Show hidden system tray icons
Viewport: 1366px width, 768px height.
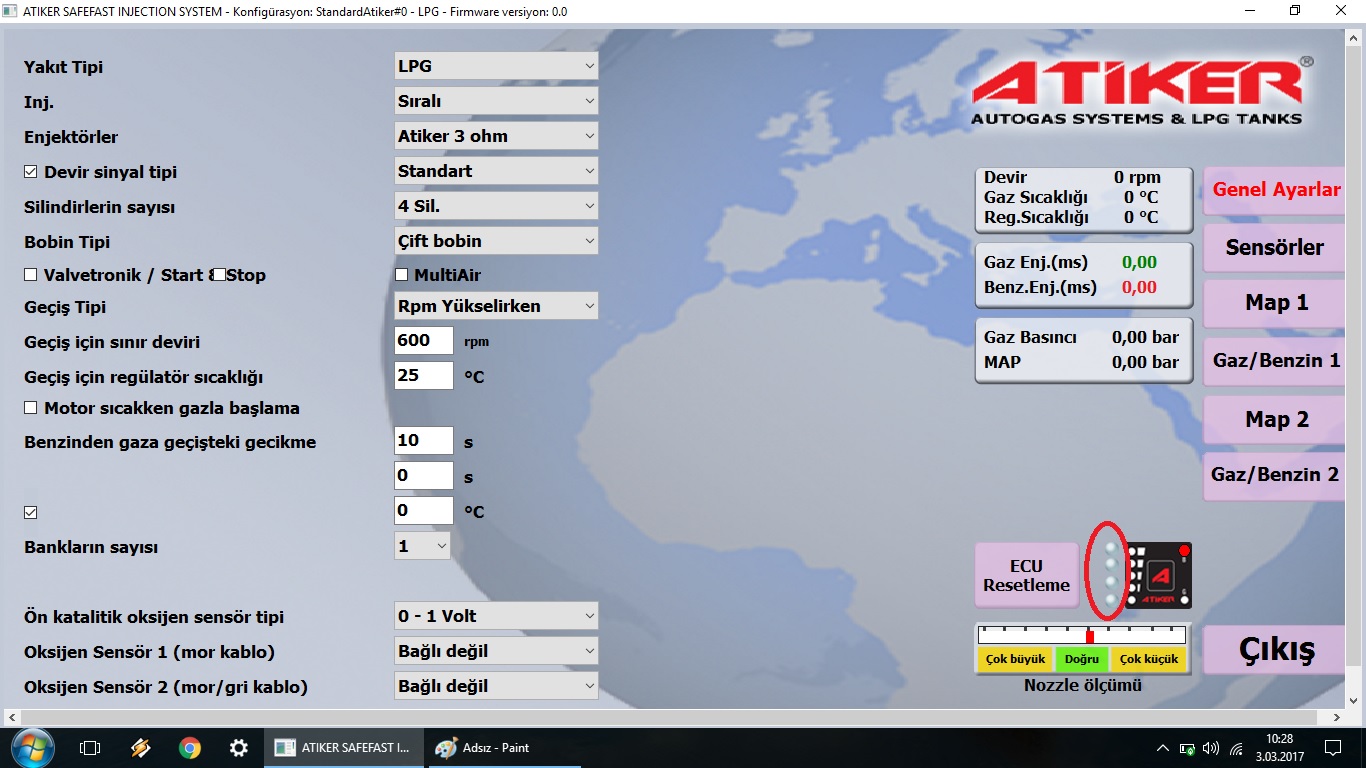[x=1162, y=748]
